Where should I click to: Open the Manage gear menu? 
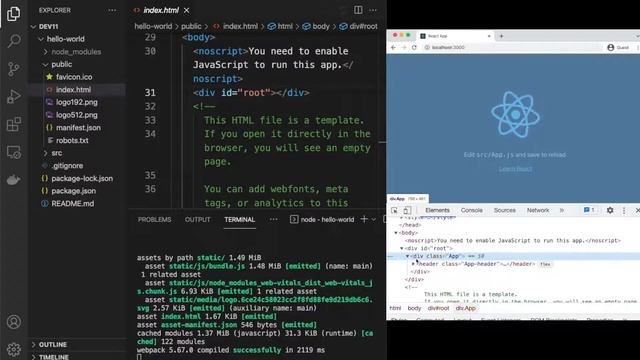click(13, 349)
